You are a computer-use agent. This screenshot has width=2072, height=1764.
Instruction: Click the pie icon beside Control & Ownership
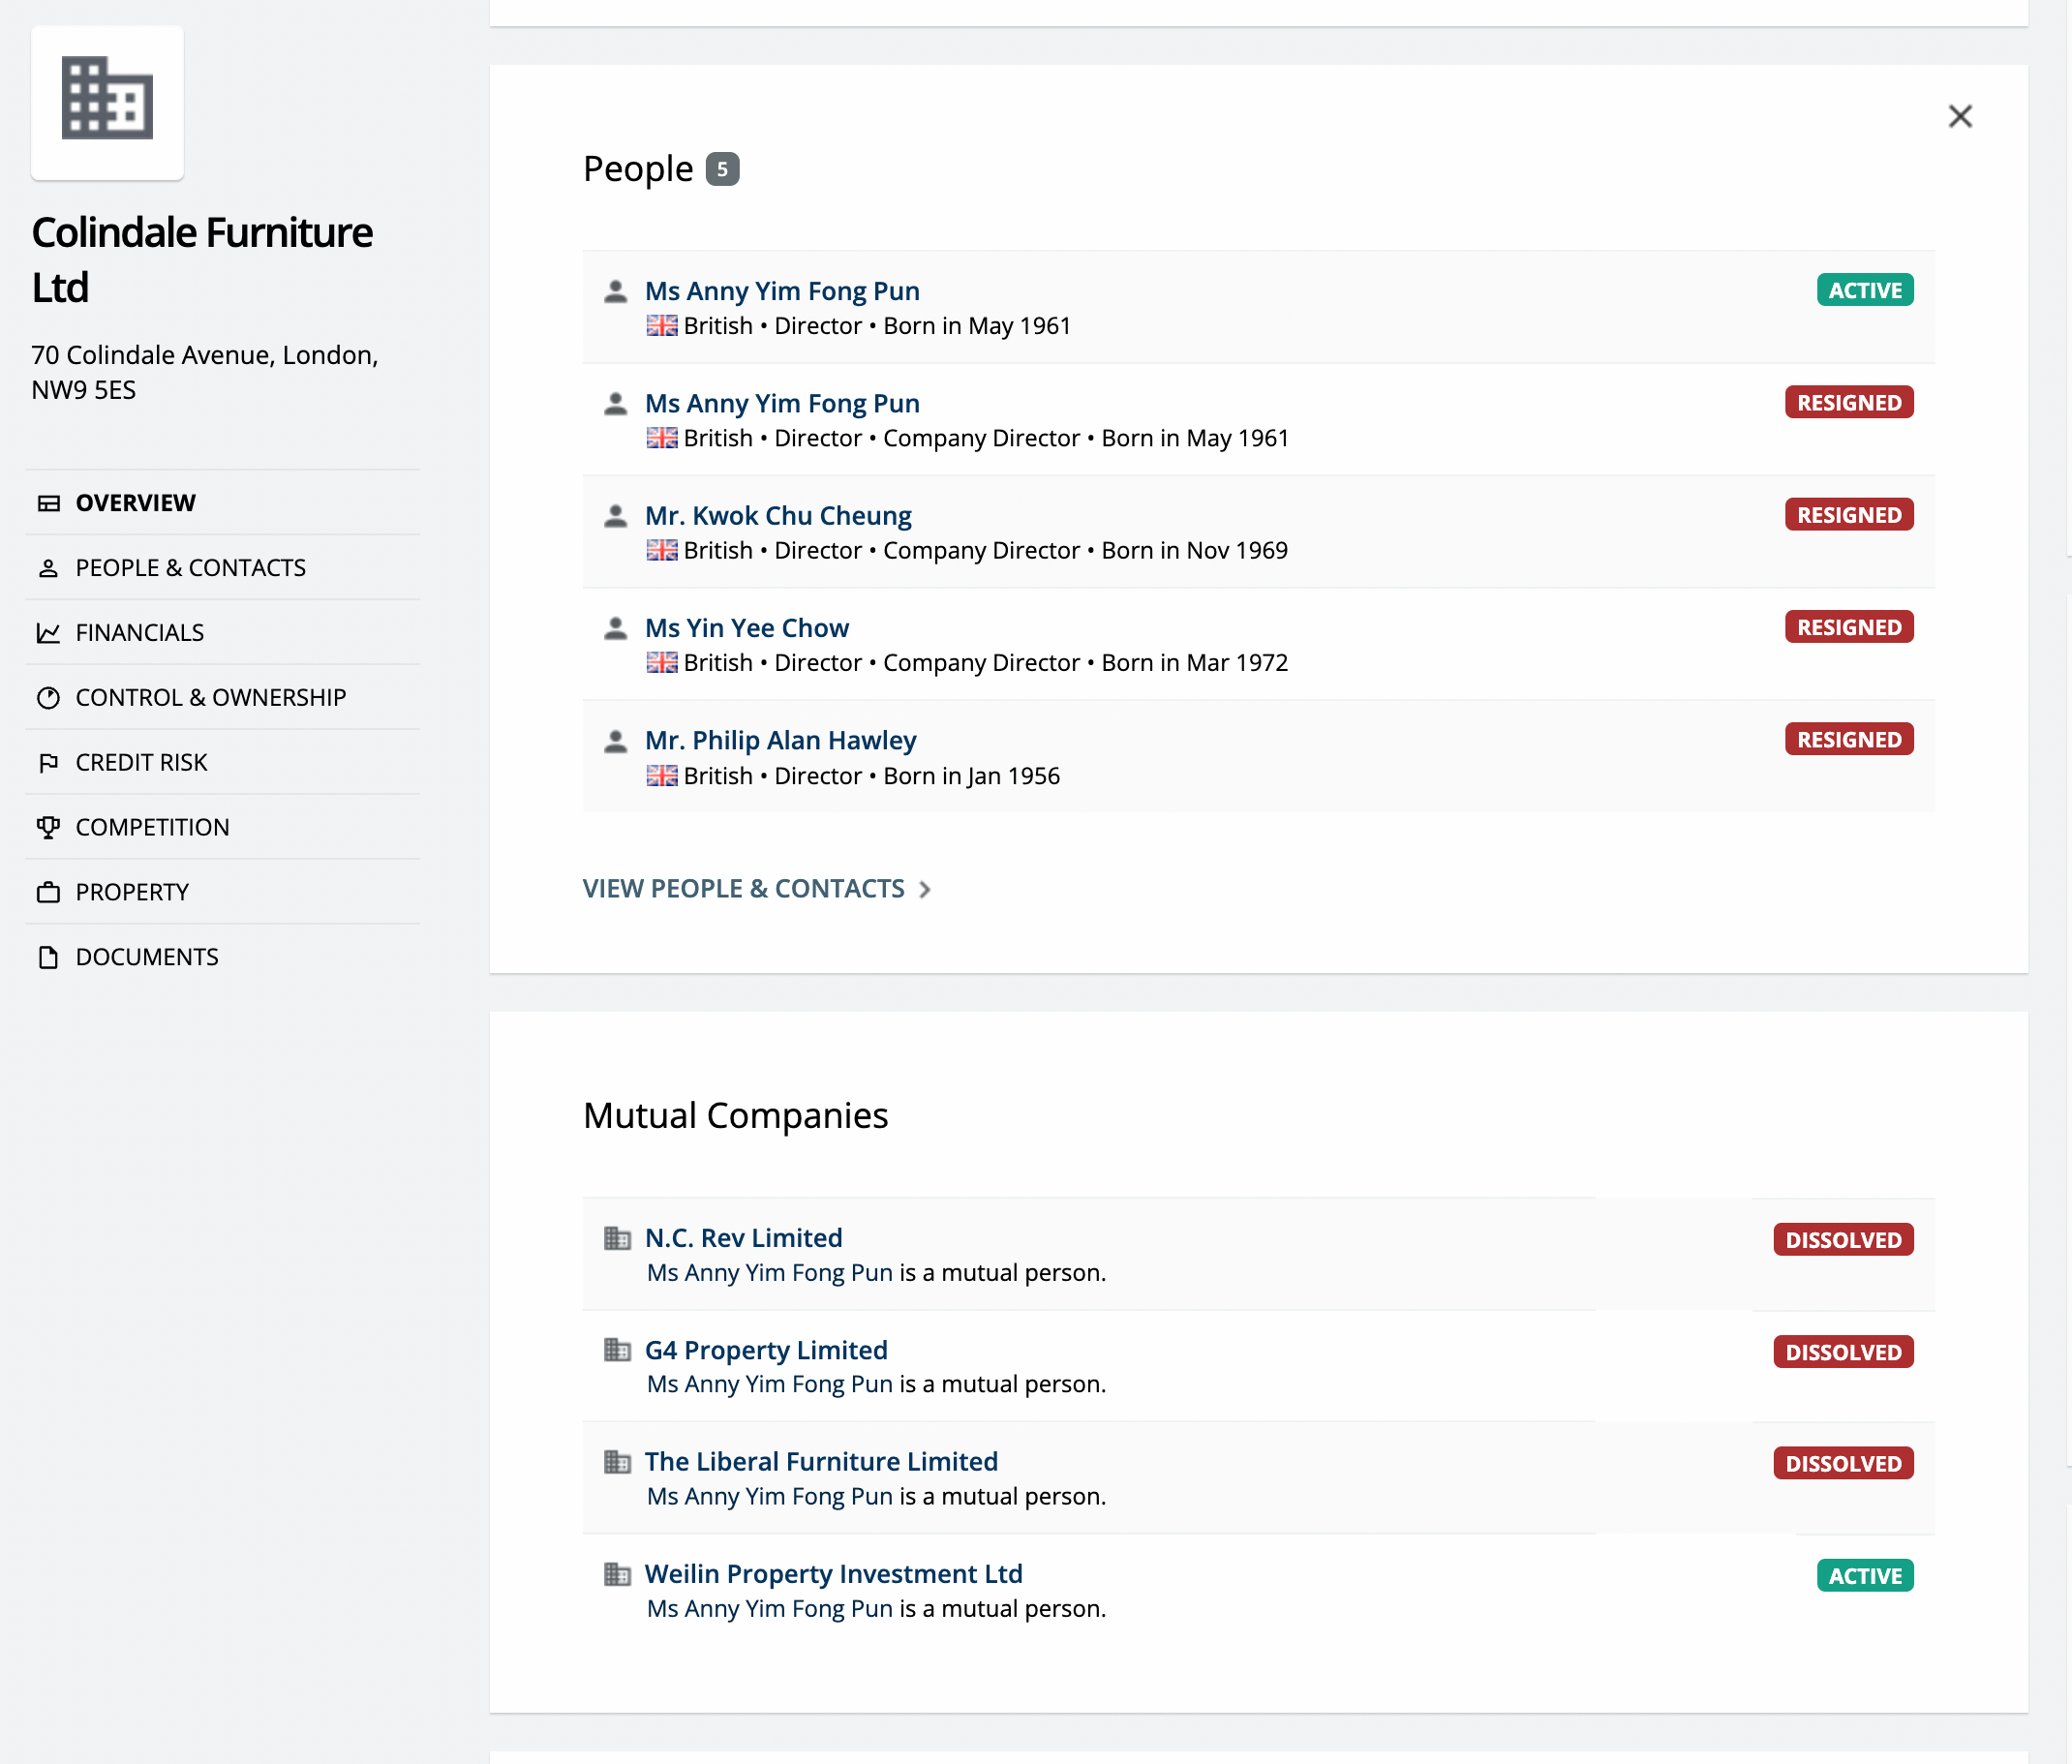[48, 698]
